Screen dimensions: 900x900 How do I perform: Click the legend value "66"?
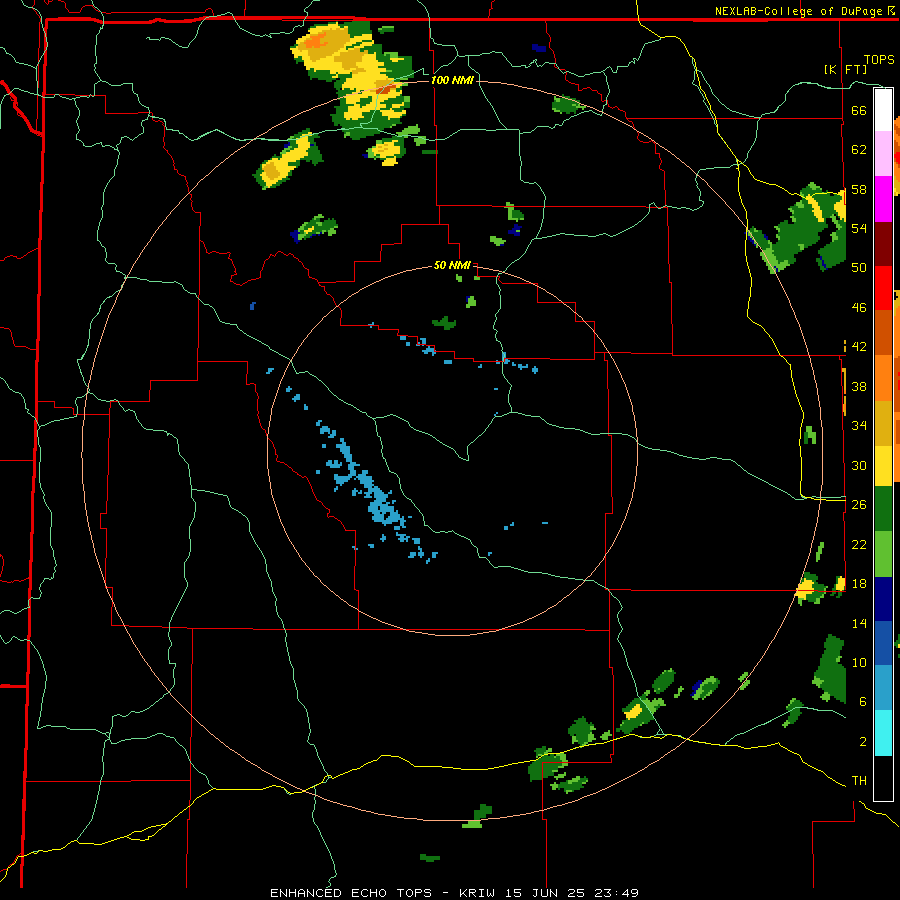[859, 110]
